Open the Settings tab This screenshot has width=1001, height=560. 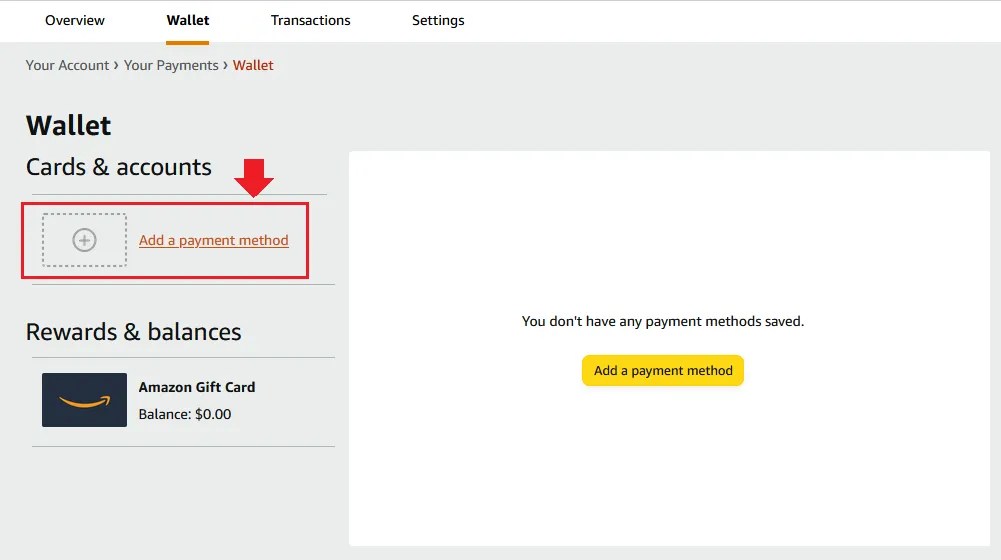point(438,20)
